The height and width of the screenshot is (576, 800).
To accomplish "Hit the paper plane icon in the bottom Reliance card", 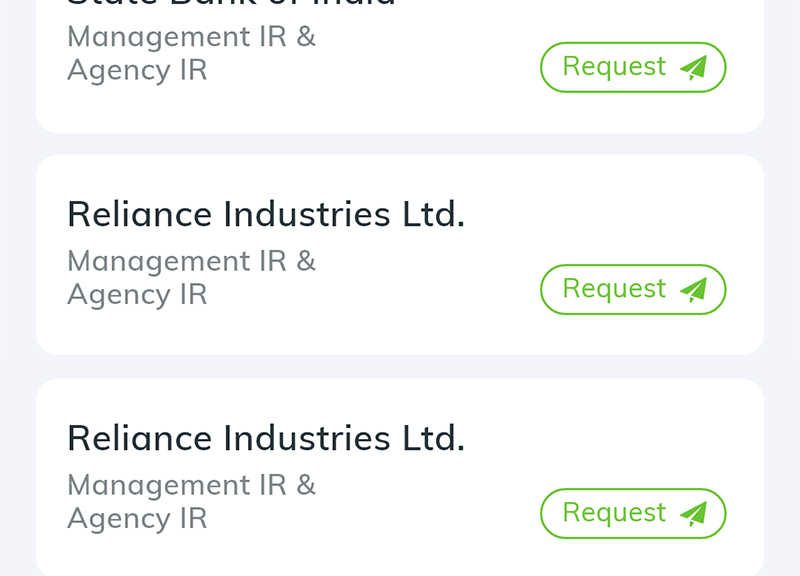I will [x=694, y=514].
